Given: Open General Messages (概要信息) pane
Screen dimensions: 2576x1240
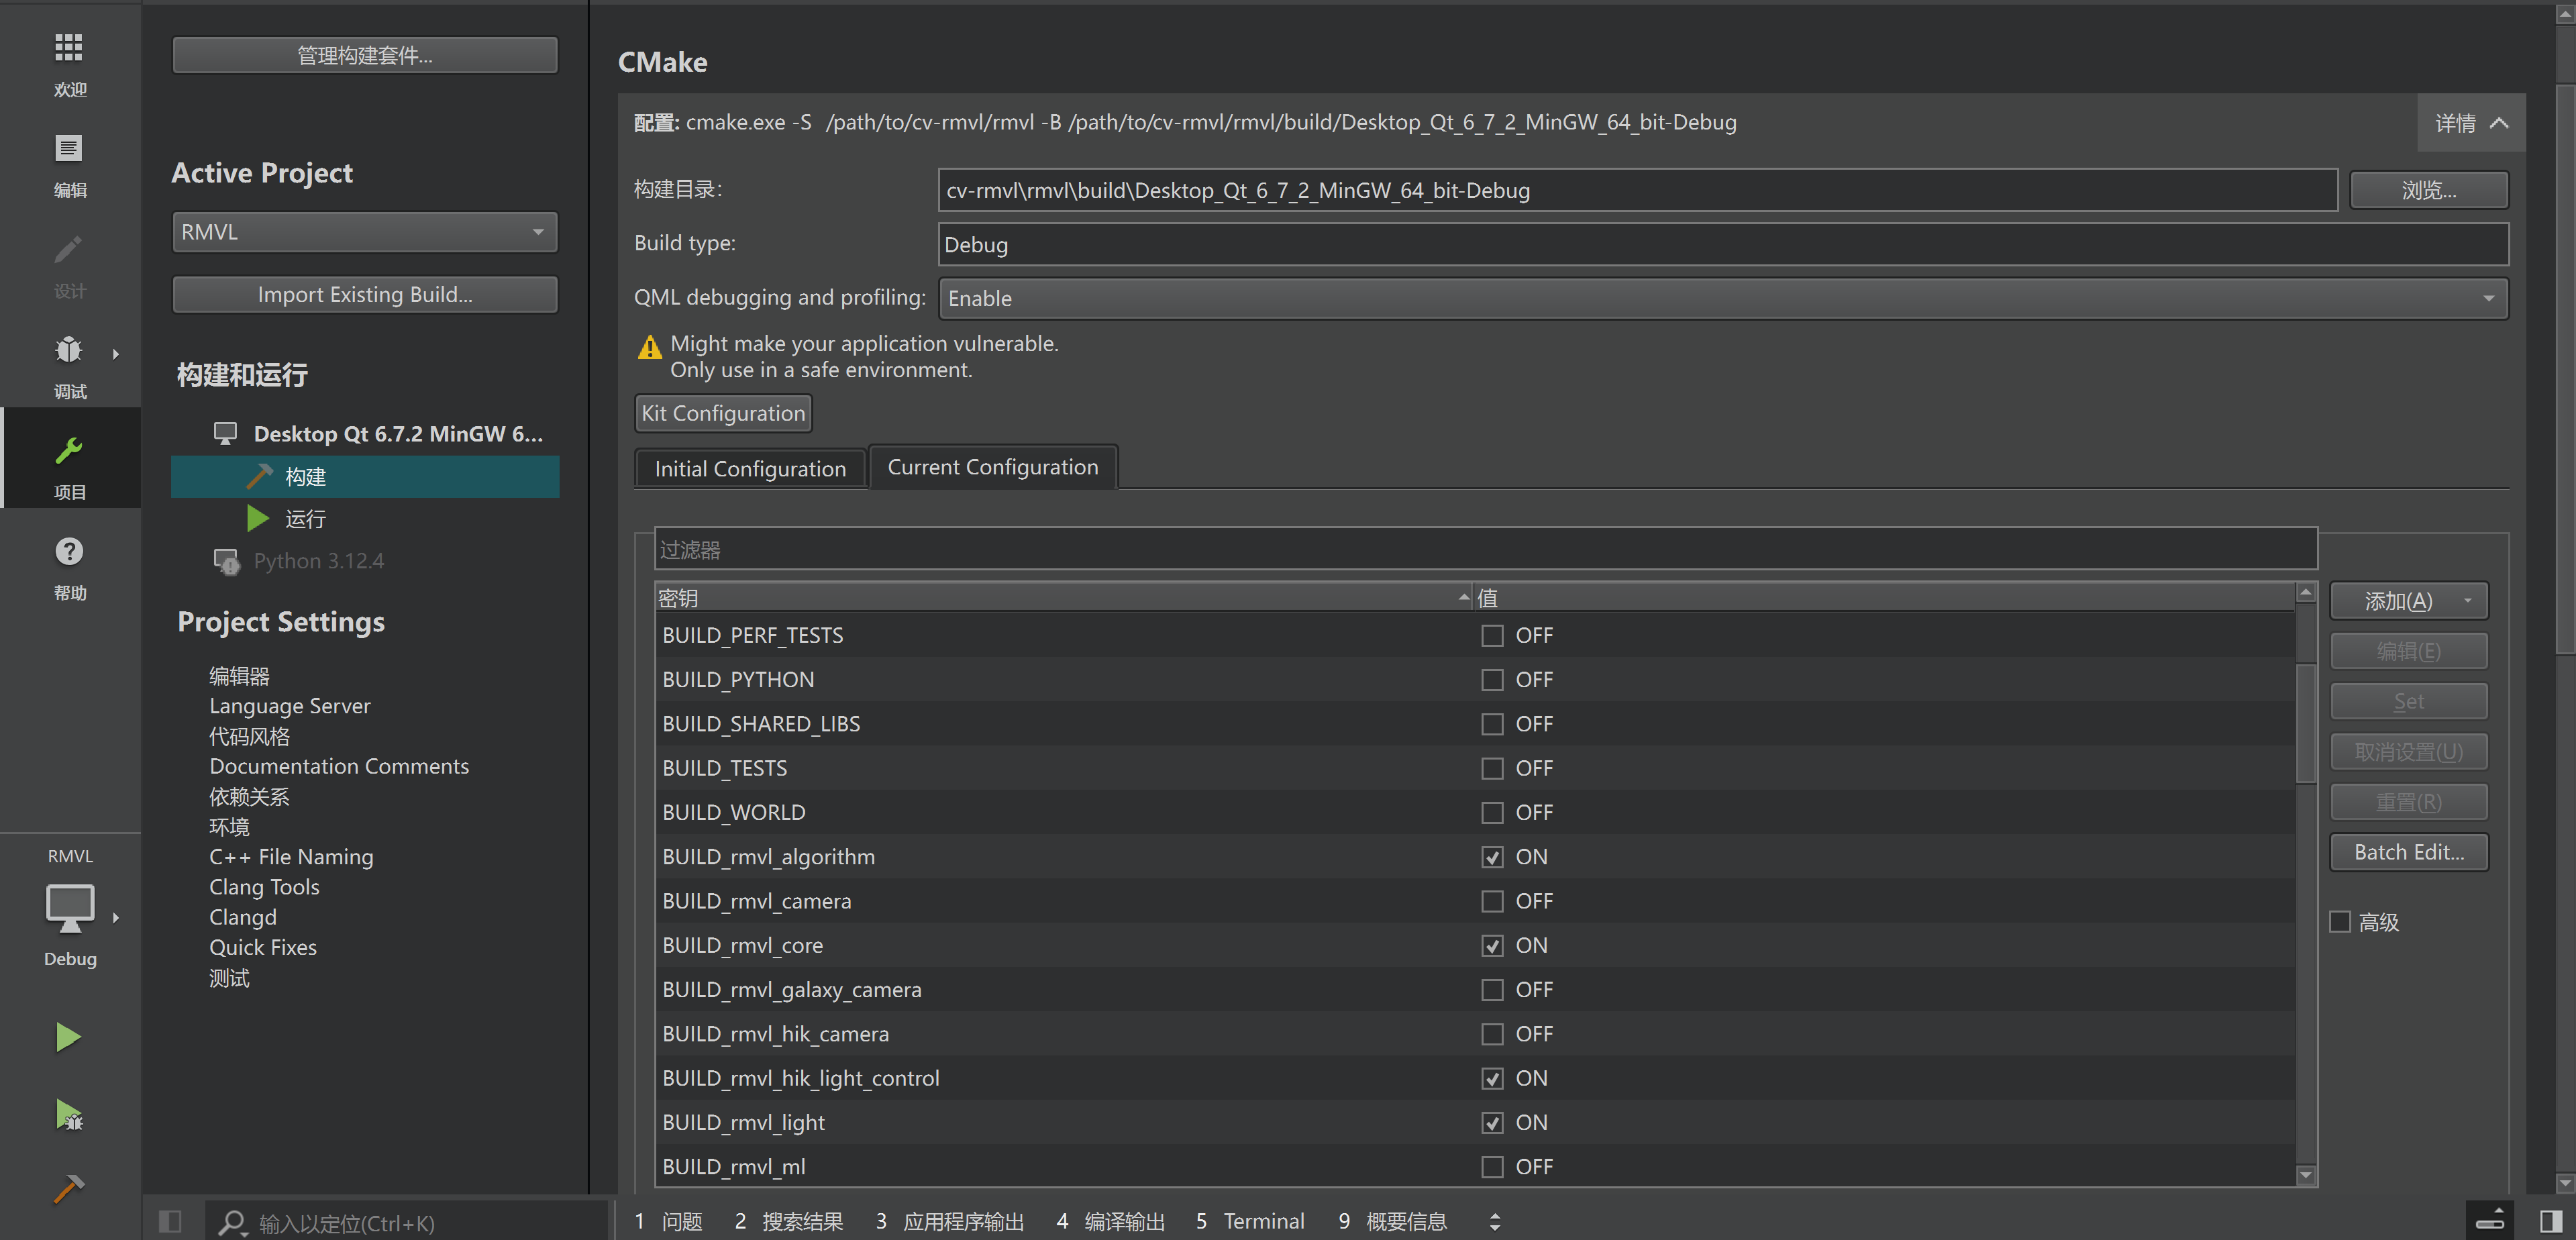Looking at the screenshot, I should pyautogui.click(x=1392, y=1221).
